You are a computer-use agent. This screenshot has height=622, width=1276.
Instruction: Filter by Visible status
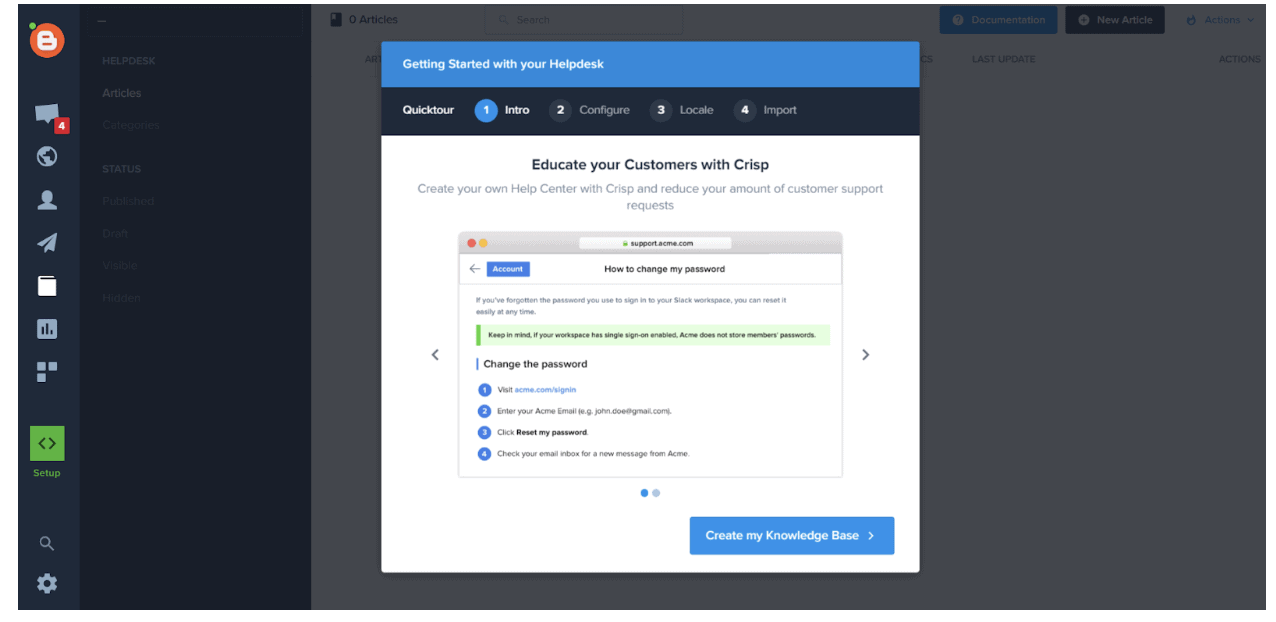coord(120,266)
